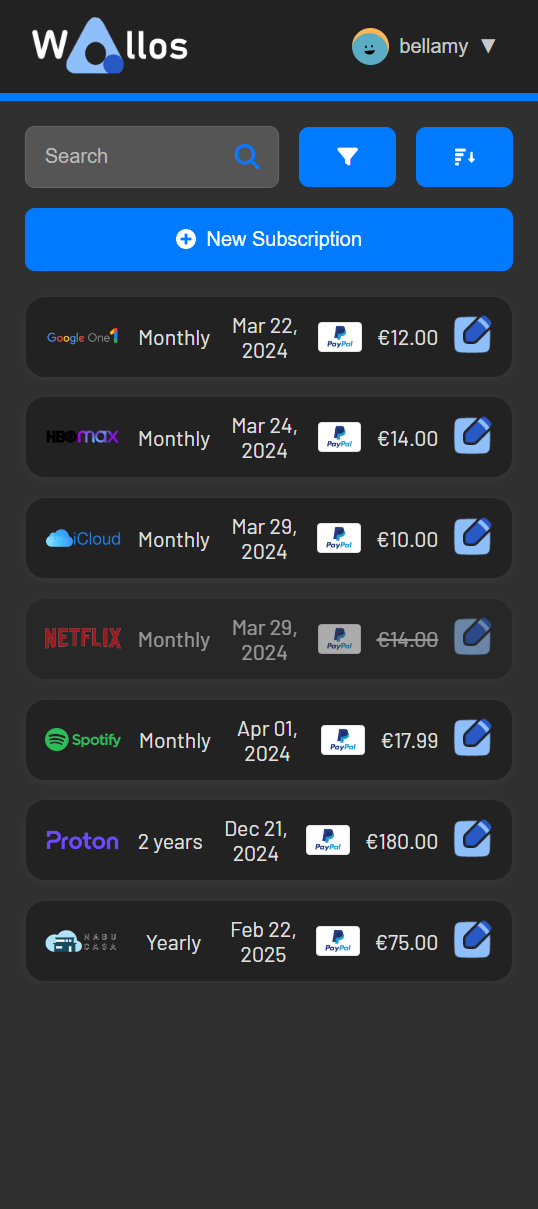Edit the HBO Max subscription
Screen dimensions: 538x1209
tap(473, 436)
